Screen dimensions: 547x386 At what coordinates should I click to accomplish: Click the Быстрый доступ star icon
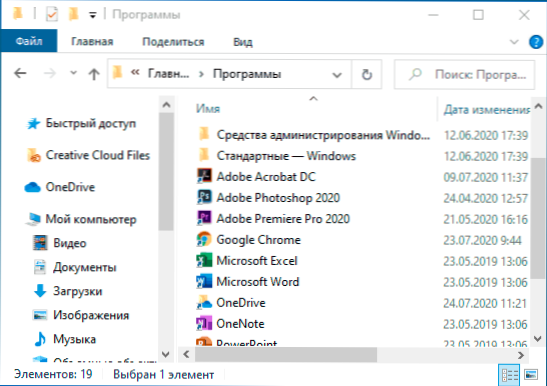pyautogui.click(x=33, y=123)
